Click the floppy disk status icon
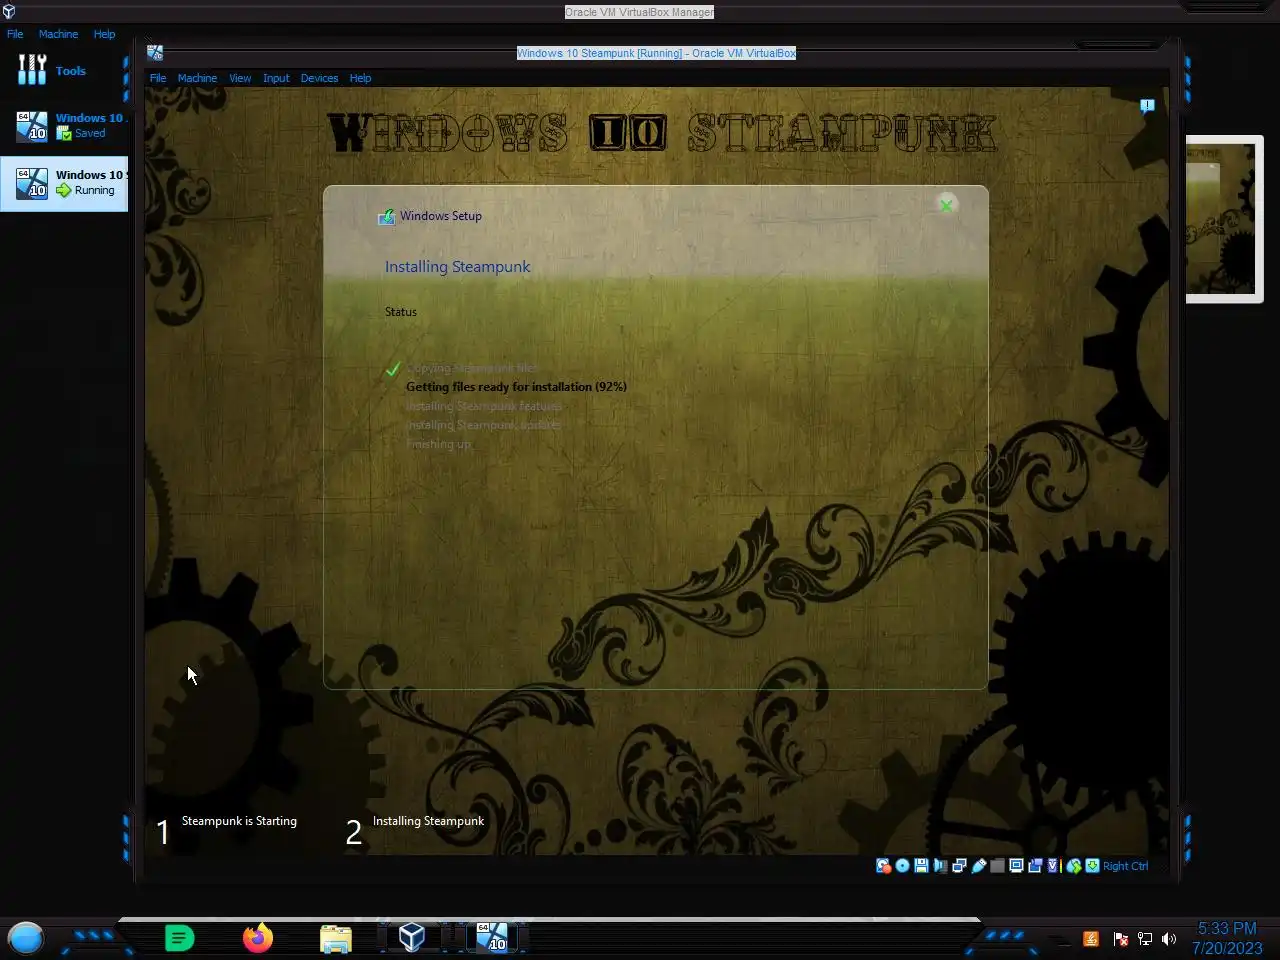Screen dimensions: 1280x960 pos(921,866)
